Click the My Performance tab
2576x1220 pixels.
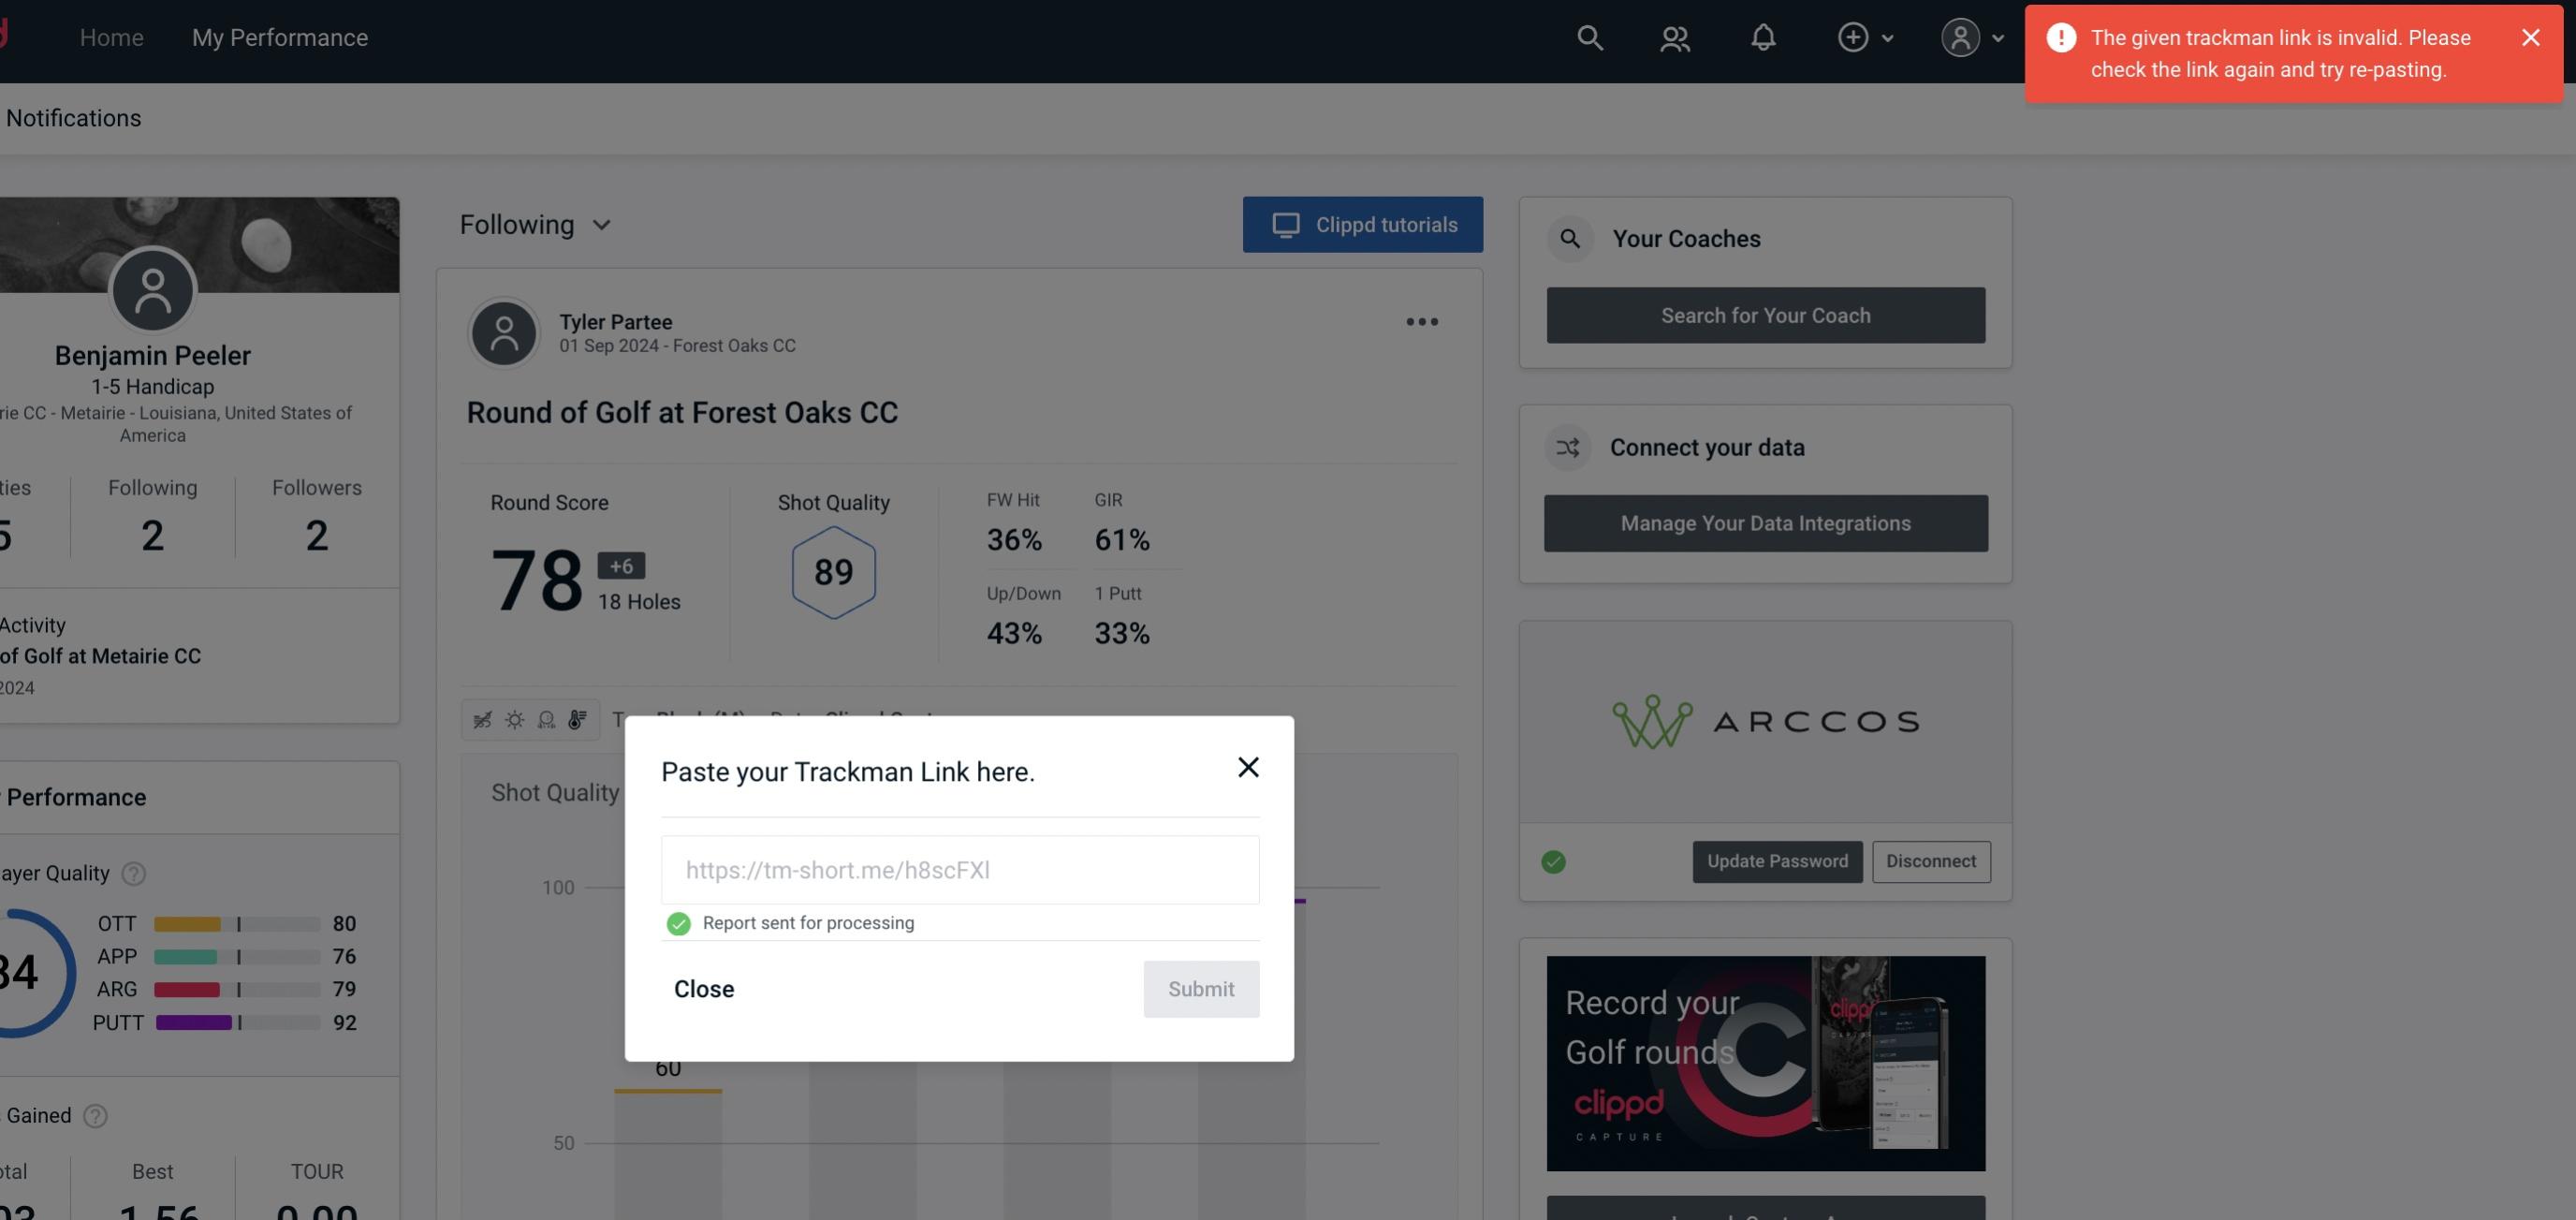[x=279, y=35]
